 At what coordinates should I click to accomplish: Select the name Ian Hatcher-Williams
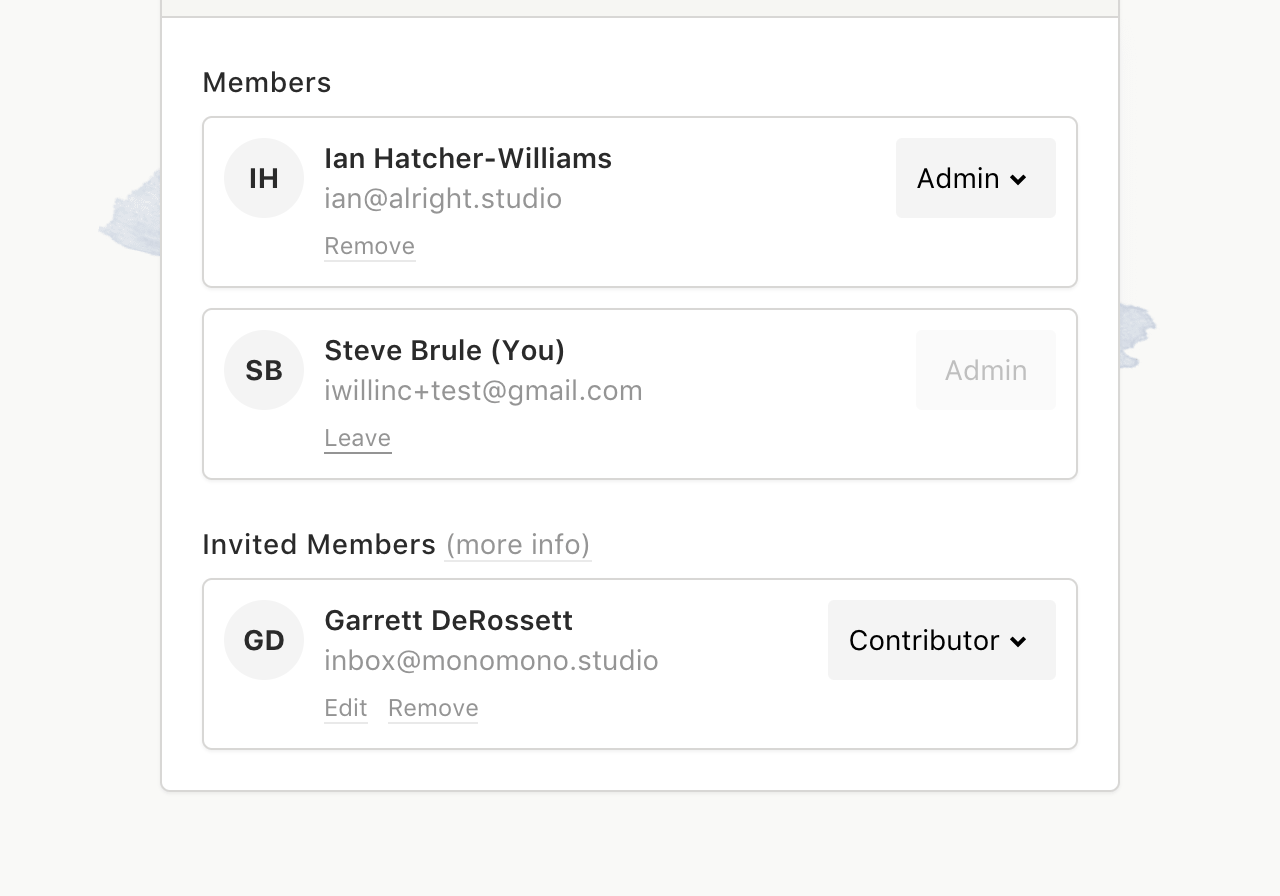[x=468, y=158]
